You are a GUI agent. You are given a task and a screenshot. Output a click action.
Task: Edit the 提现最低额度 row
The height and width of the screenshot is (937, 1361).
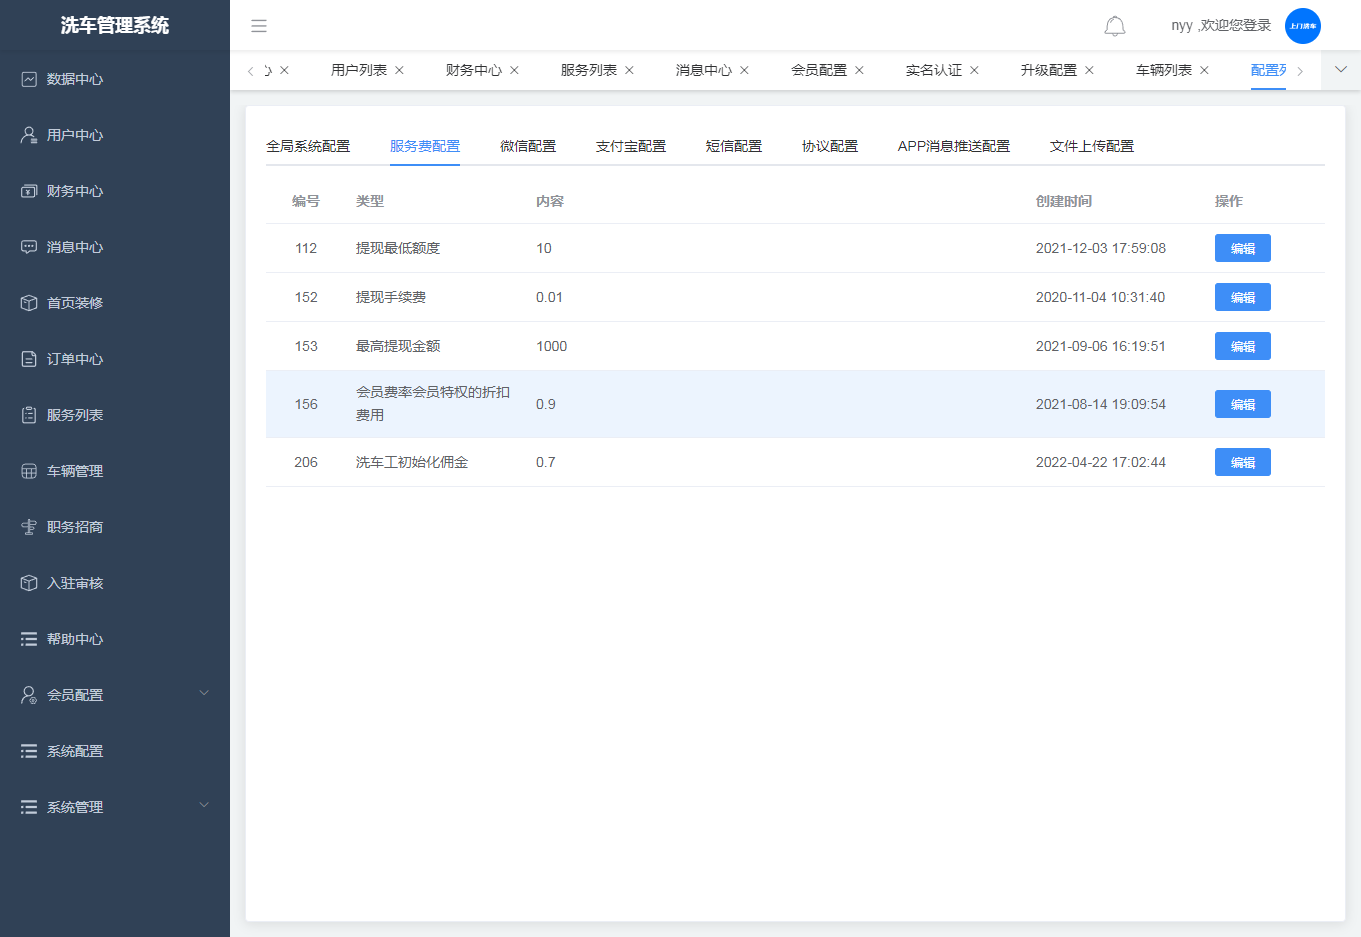[1242, 248]
